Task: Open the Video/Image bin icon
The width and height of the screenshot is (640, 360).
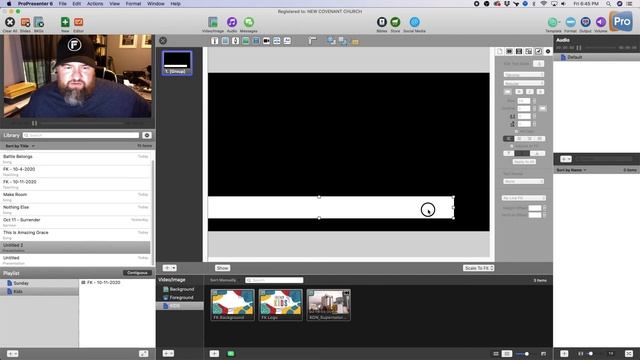Action: [213, 22]
